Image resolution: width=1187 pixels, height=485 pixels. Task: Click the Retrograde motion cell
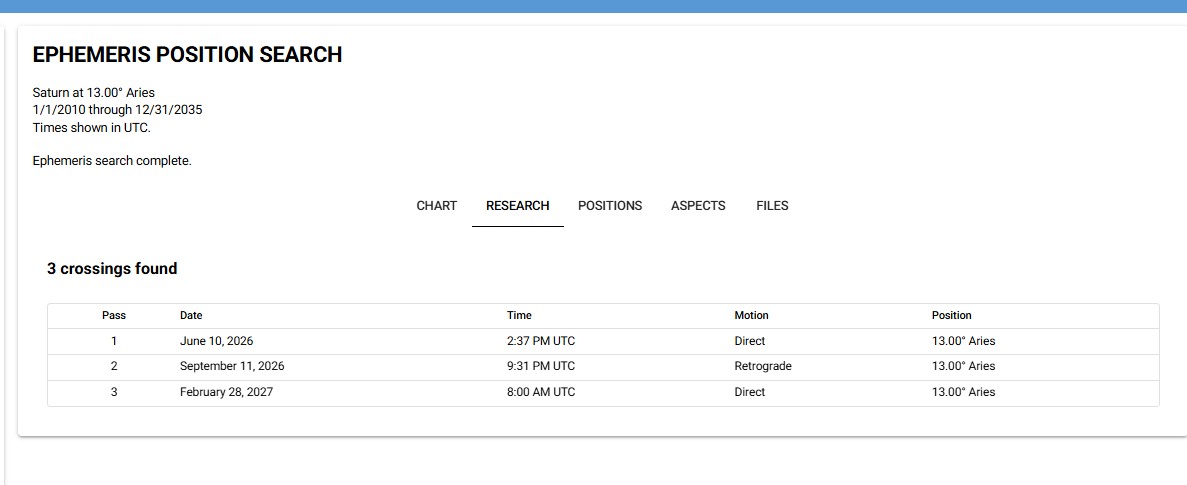click(763, 366)
